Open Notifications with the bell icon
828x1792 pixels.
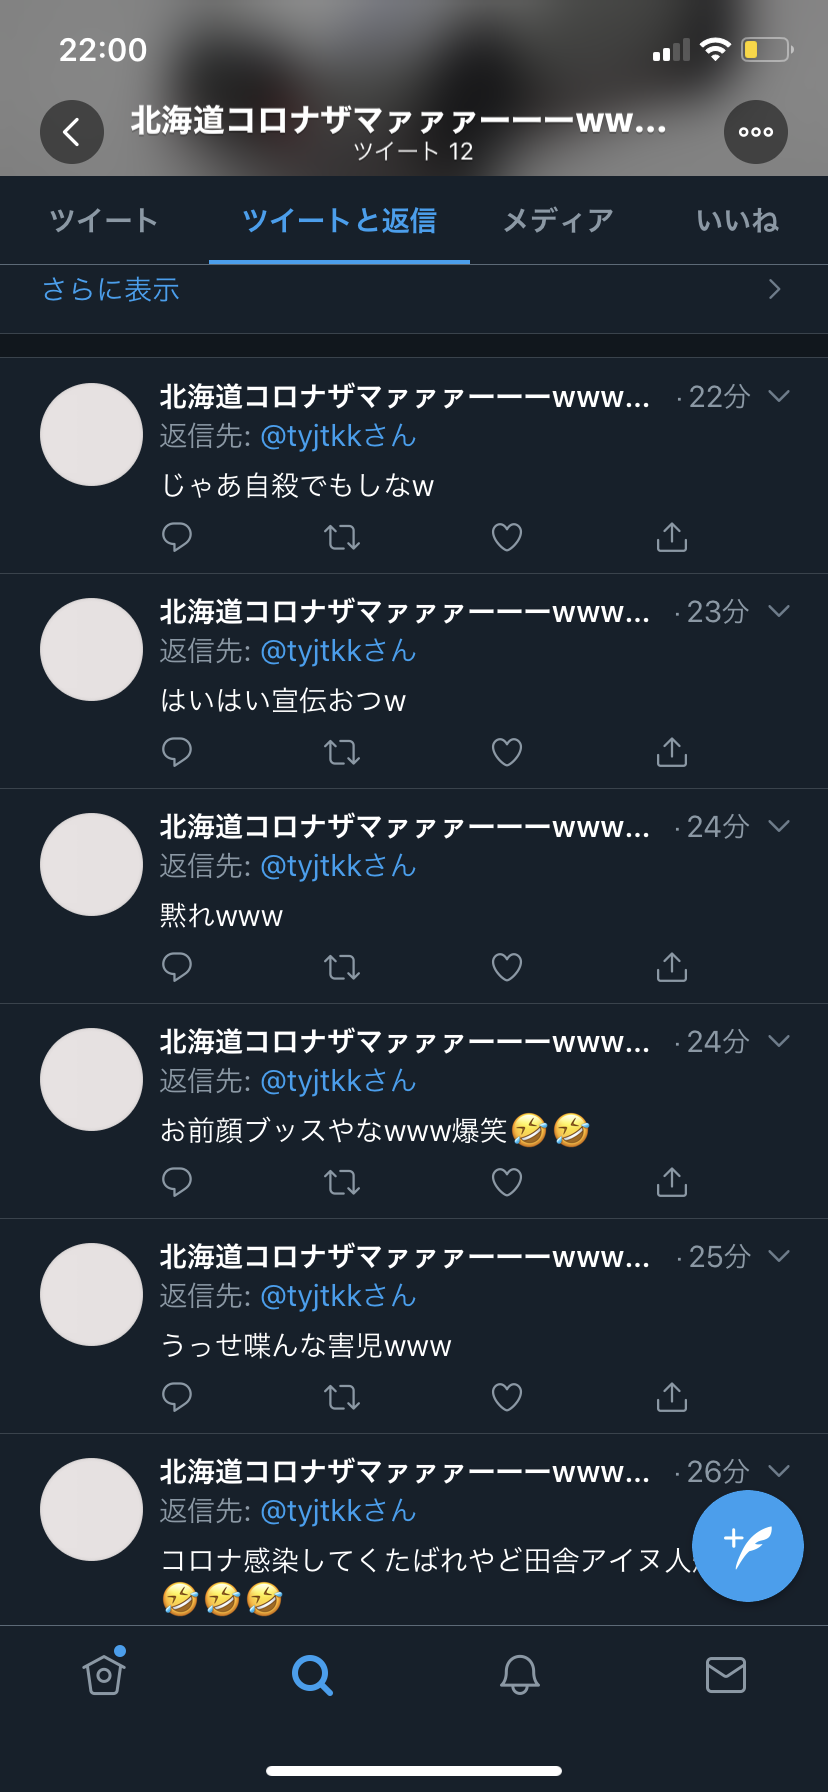click(x=520, y=1674)
